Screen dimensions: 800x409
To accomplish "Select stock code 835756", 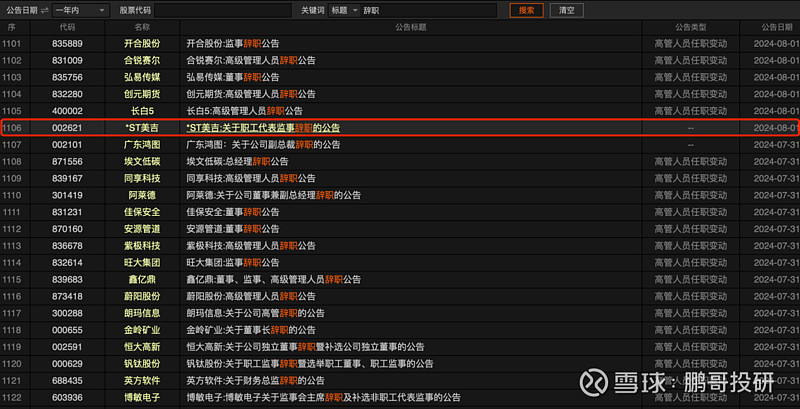I will point(67,78).
